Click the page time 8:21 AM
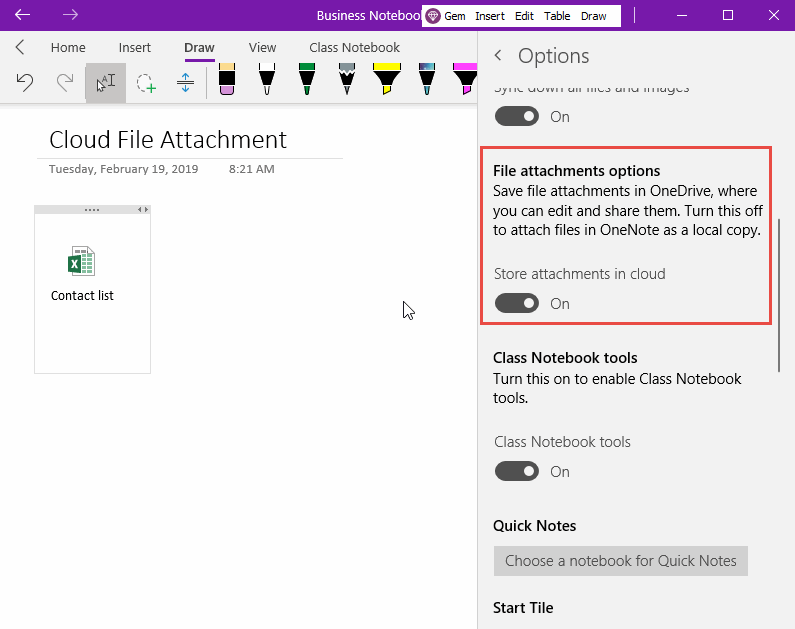Image resolution: width=795 pixels, height=629 pixels. (251, 169)
